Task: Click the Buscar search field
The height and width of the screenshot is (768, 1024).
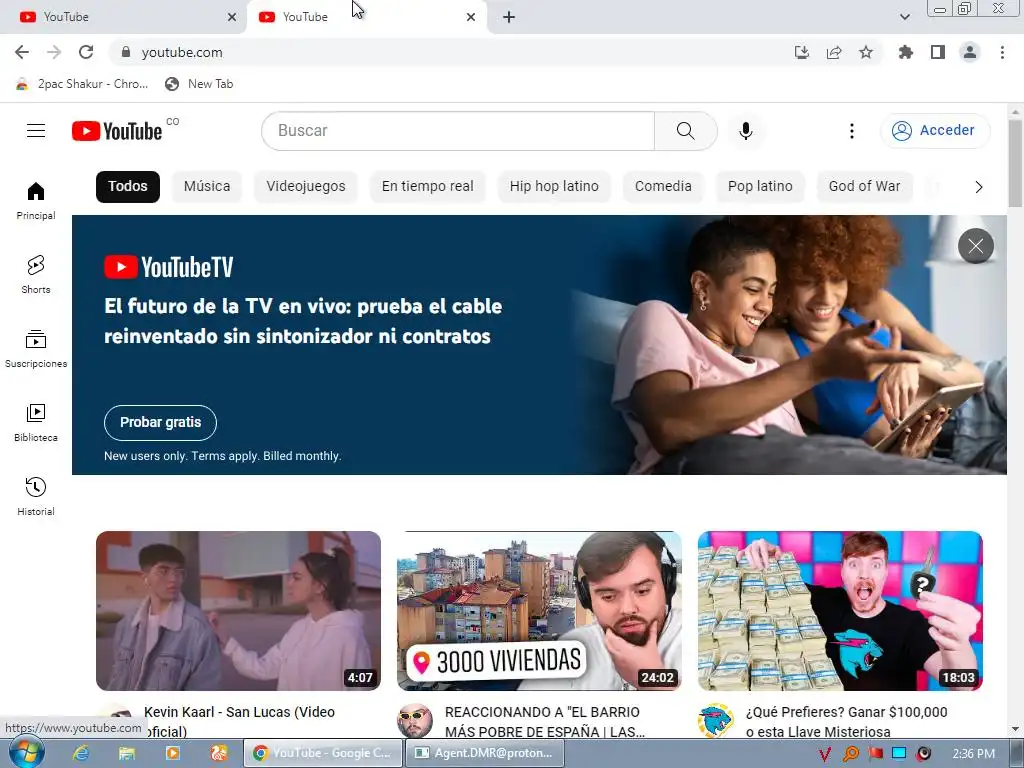Action: (x=458, y=131)
